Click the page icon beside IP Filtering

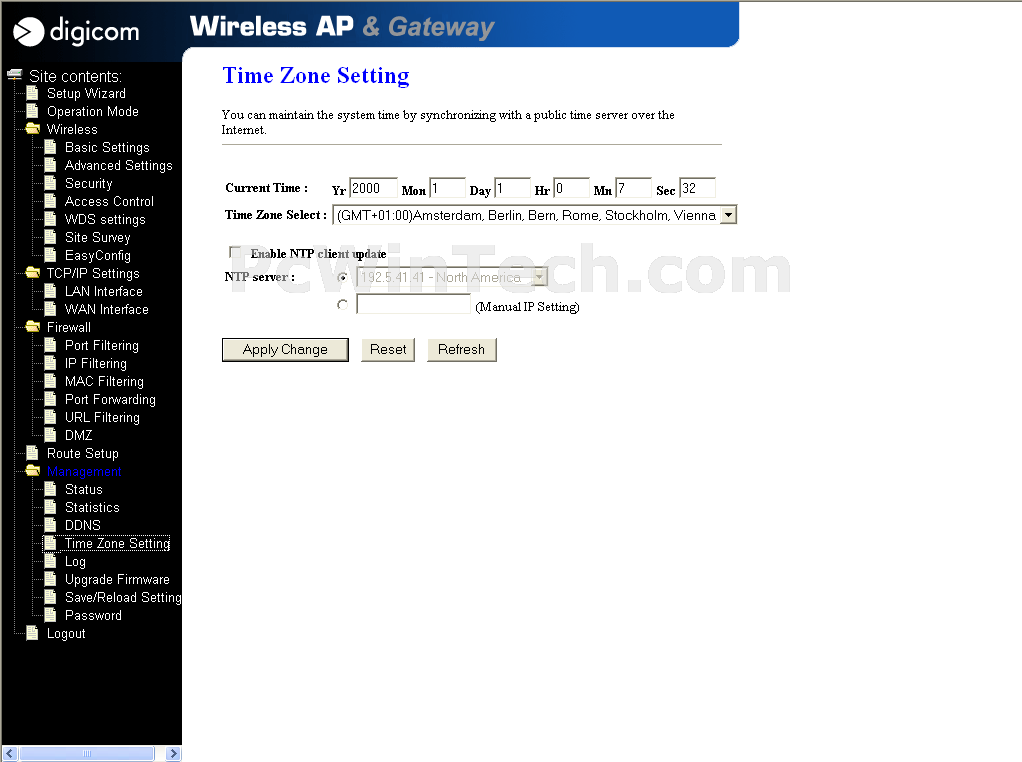click(x=50, y=363)
